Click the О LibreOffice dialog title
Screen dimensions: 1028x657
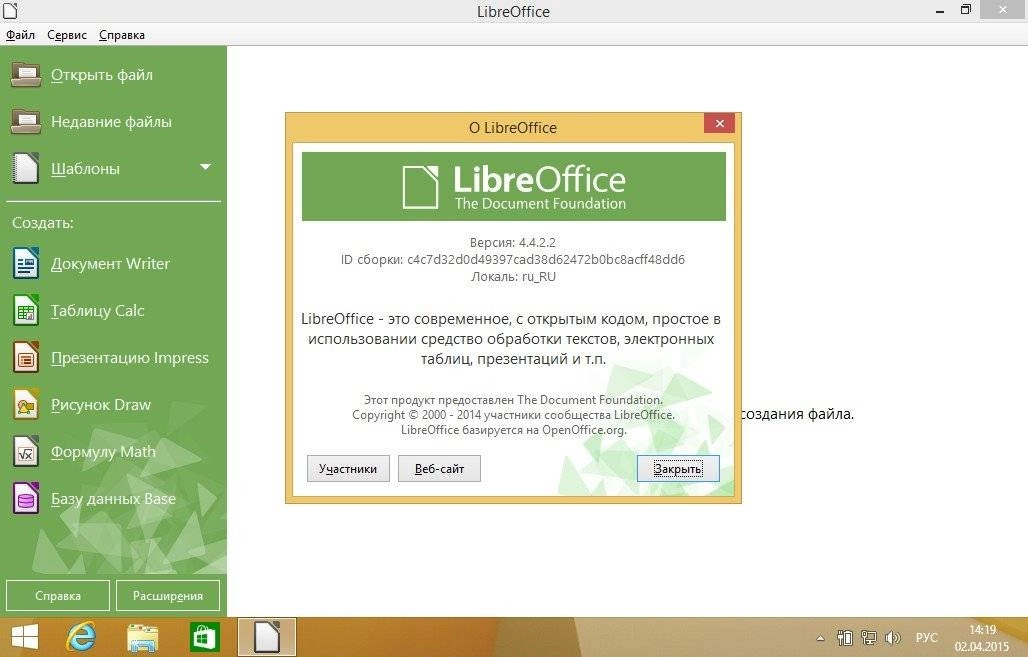(x=513, y=128)
